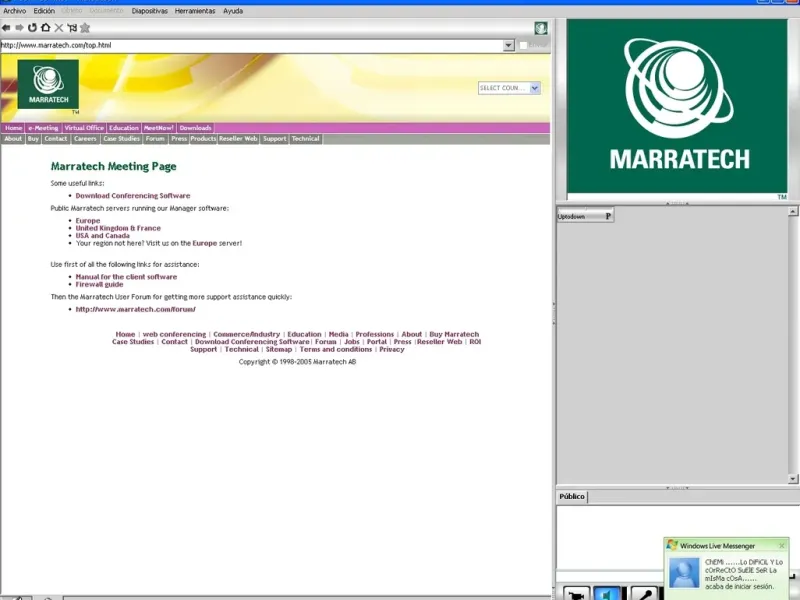Open the Education tab in pink navigation
The image size is (800, 600).
[123, 128]
